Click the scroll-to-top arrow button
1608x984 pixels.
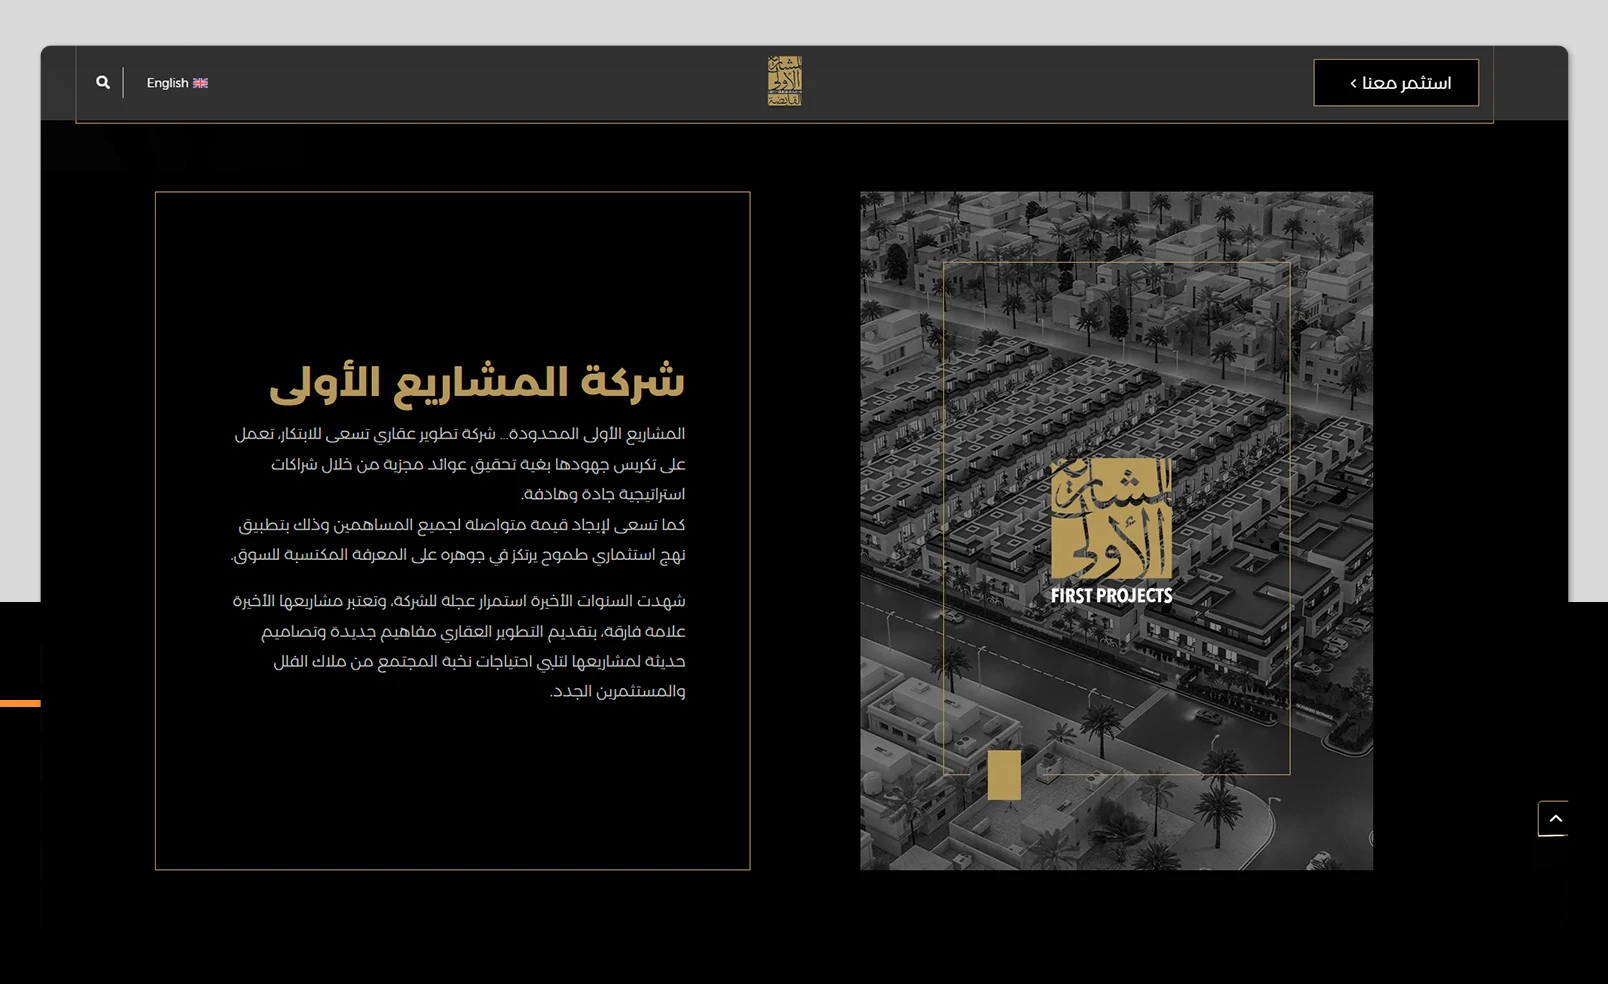point(1554,819)
